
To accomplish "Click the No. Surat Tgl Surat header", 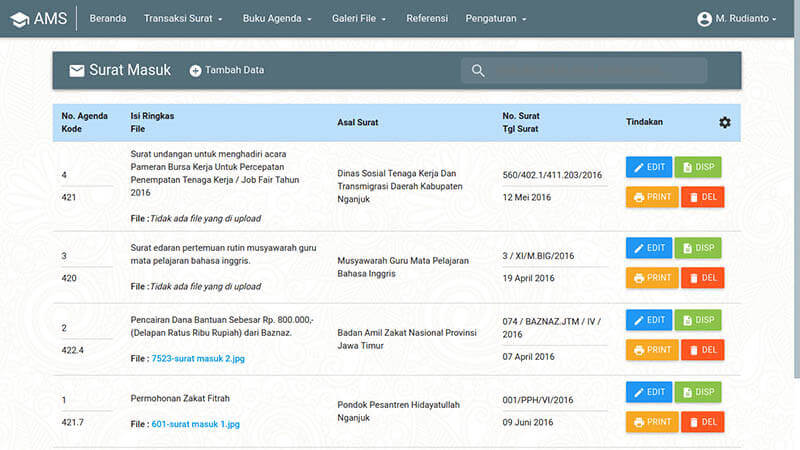I will point(520,122).
